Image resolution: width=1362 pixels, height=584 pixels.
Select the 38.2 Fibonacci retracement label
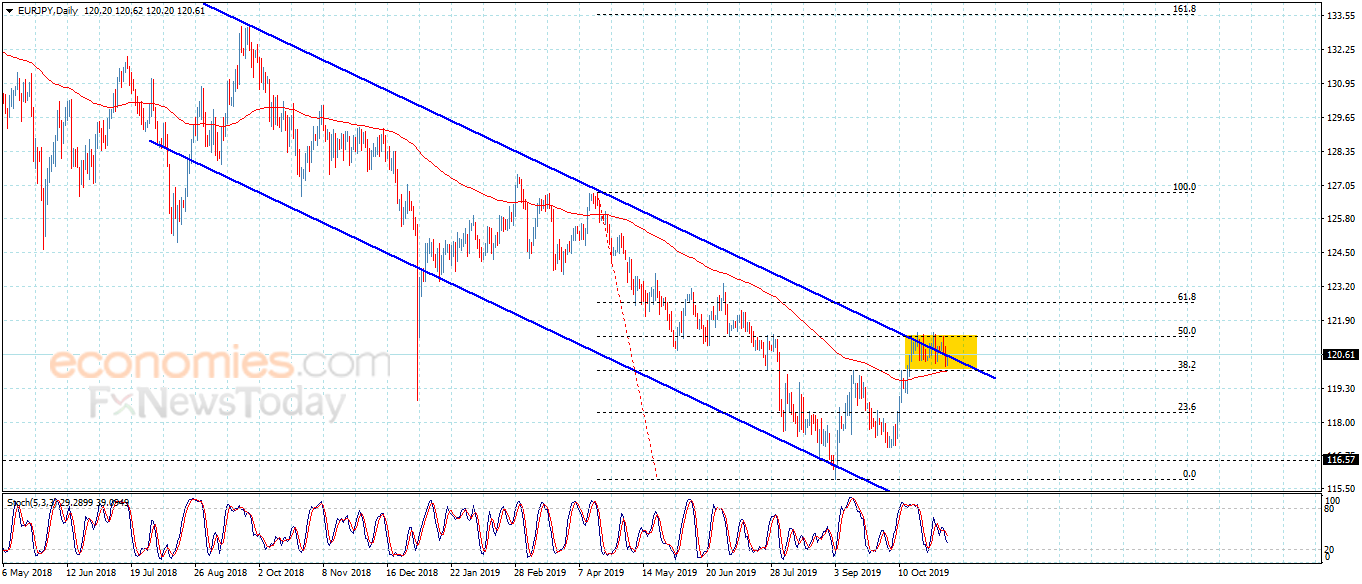point(1187,365)
